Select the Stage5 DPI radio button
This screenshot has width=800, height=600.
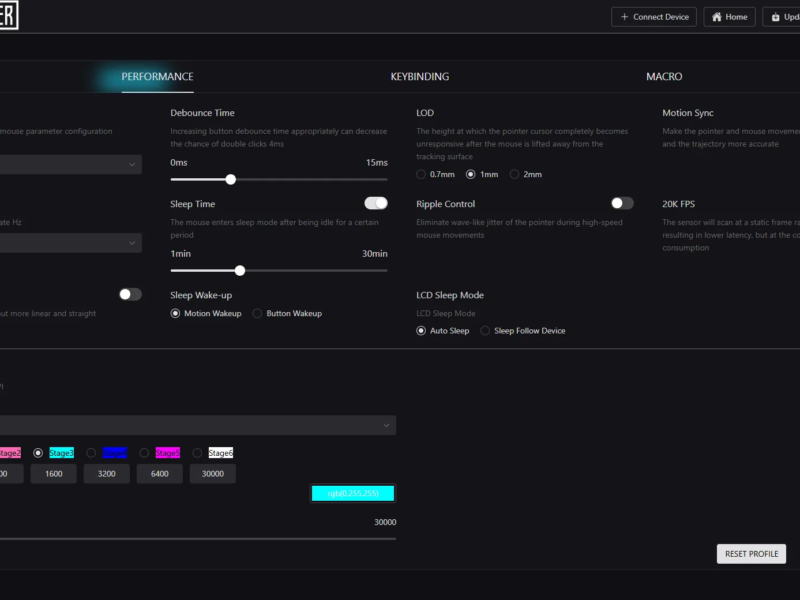pos(144,453)
